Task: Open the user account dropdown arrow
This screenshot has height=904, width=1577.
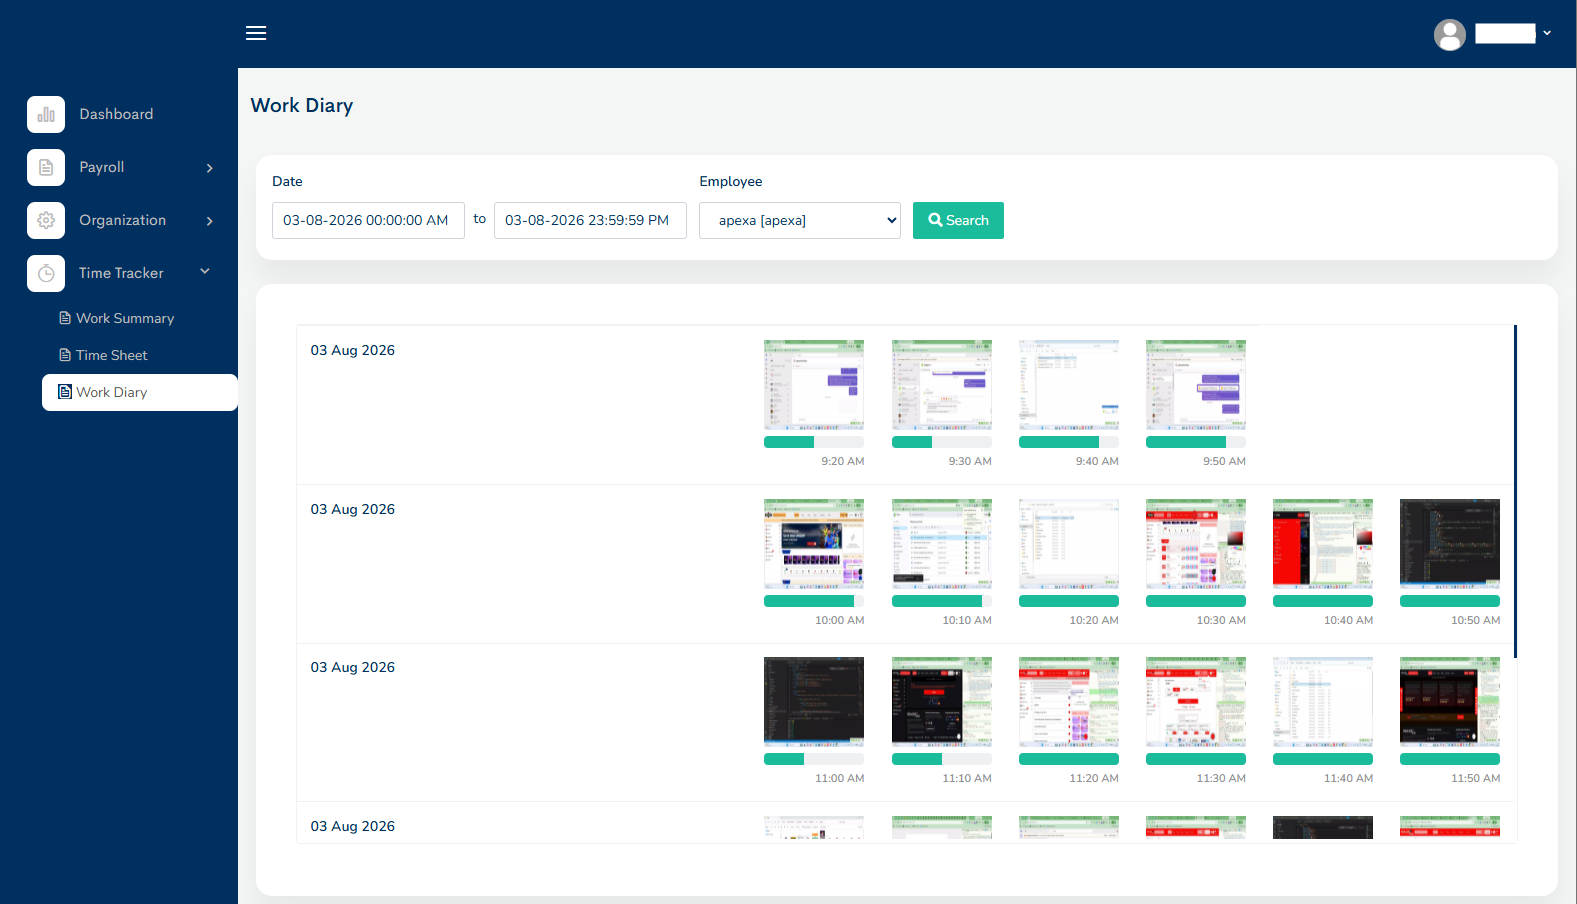Action: click(x=1547, y=33)
